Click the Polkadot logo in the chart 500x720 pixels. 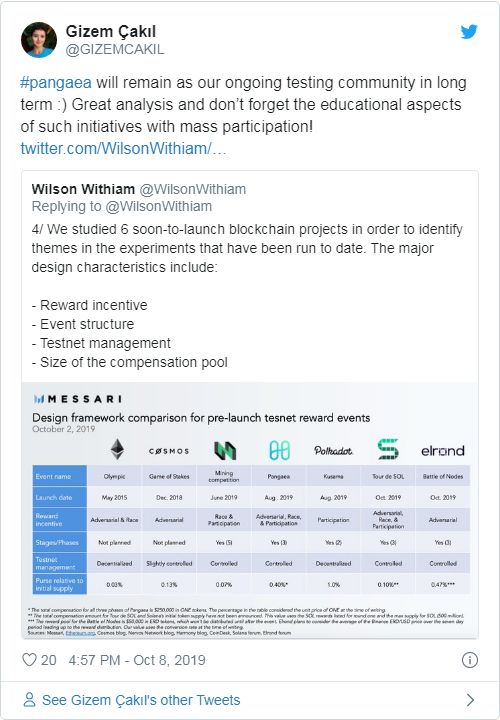(333, 450)
